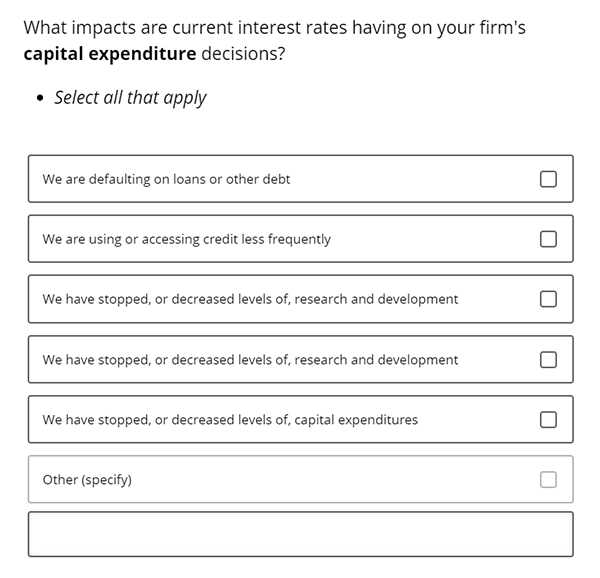Select the 'capital expenditures' option label

(x=230, y=420)
